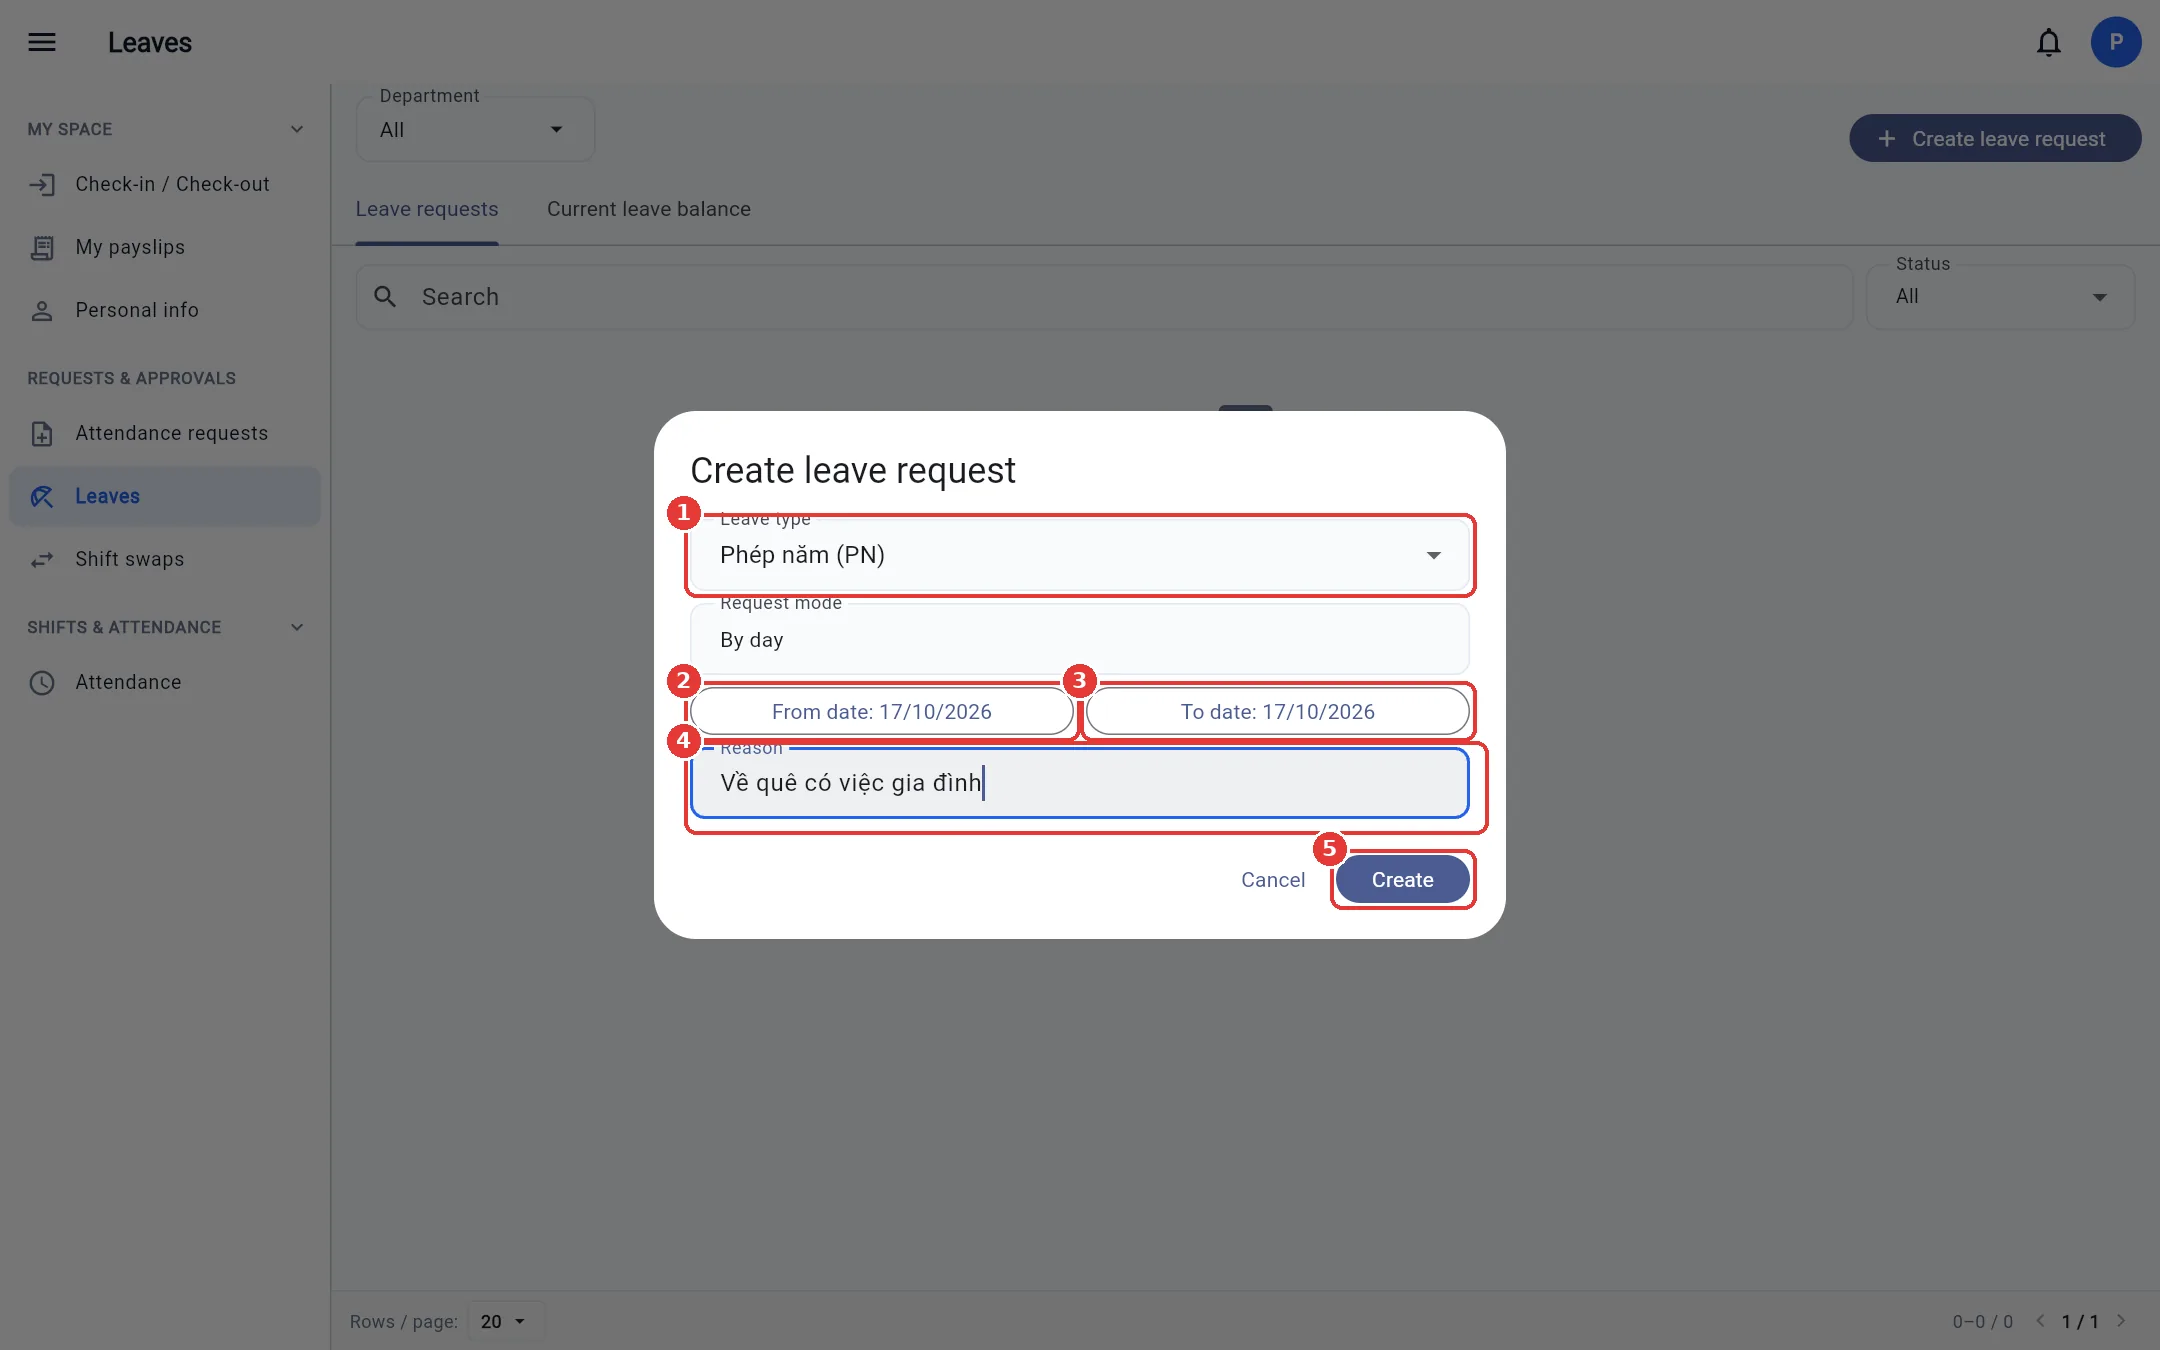The height and width of the screenshot is (1350, 2160).
Task: Click the My payslips receipt icon
Action: 42,248
